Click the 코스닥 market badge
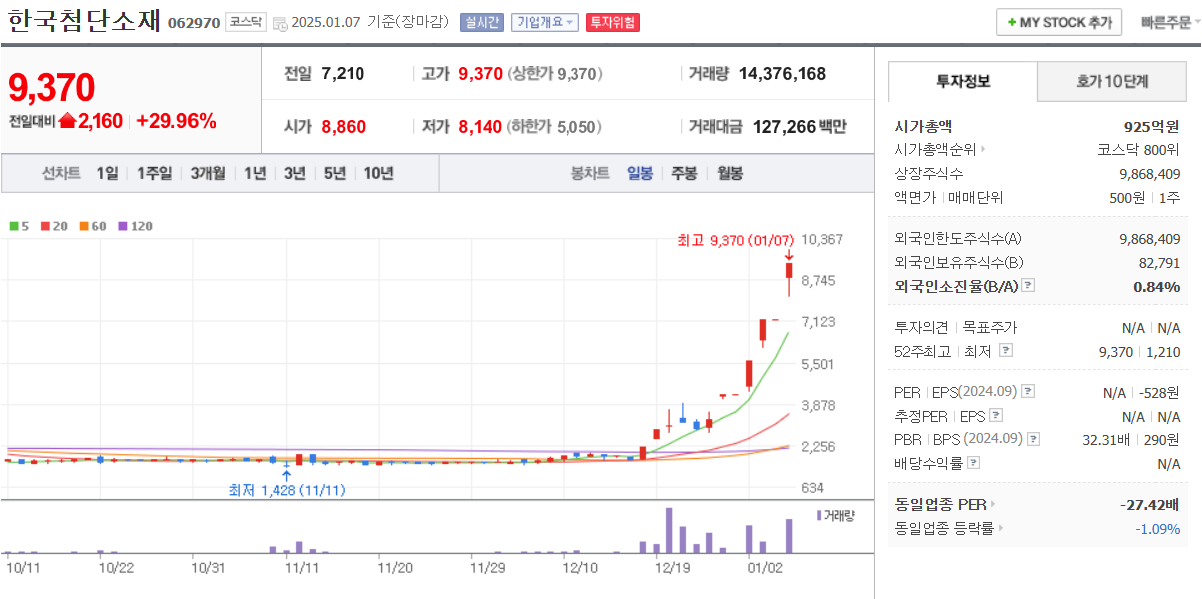This screenshot has height=599, width=1202. pyautogui.click(x=246, y=22)
